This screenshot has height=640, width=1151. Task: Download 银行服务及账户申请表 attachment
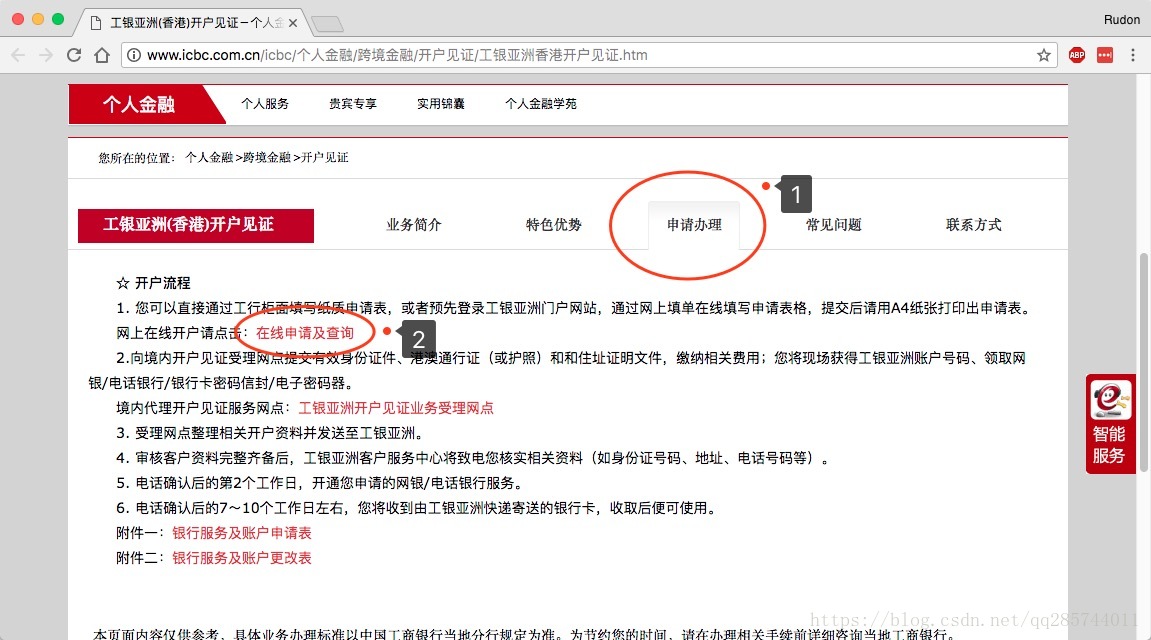coord(242,533)
